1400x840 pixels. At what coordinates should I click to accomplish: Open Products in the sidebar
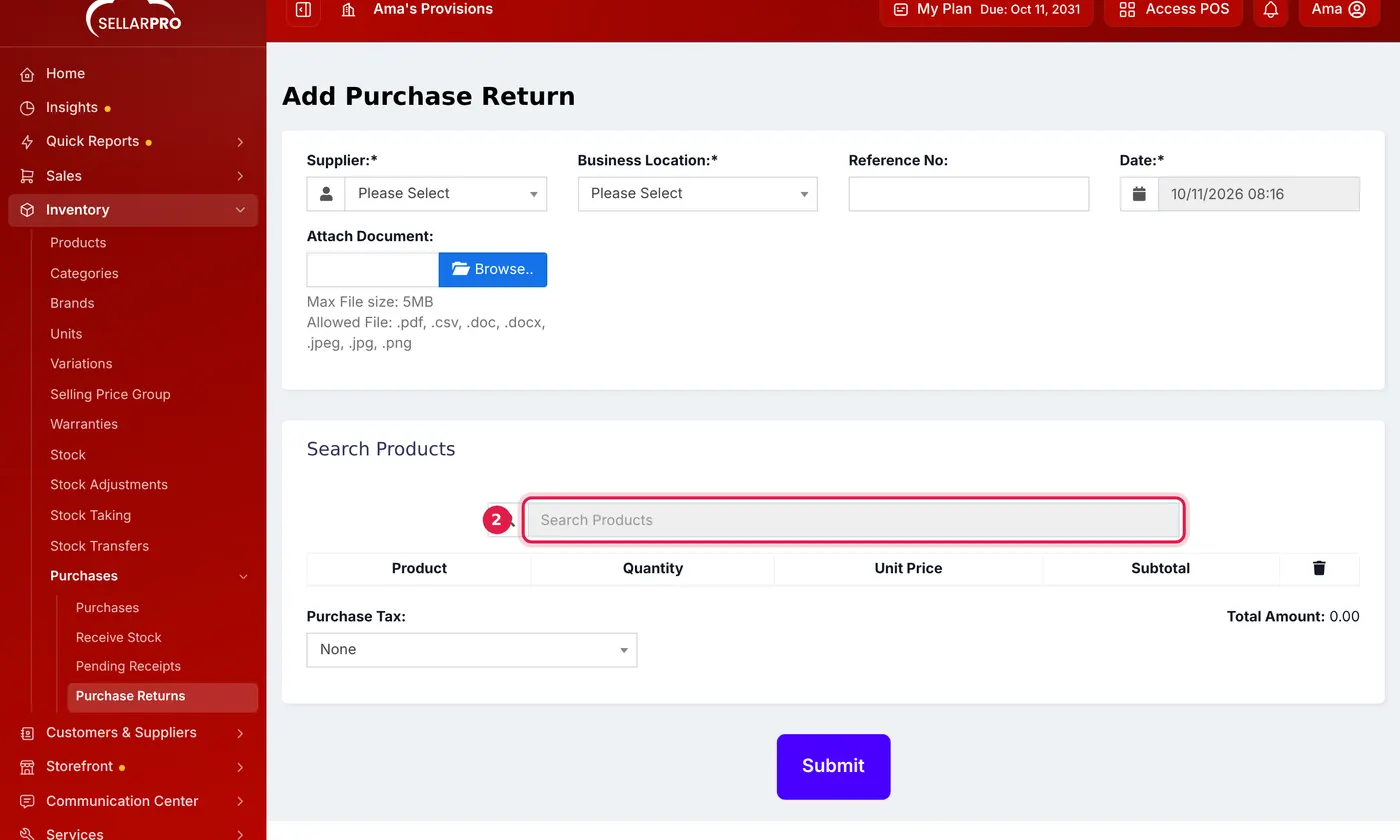coord(78,243)
